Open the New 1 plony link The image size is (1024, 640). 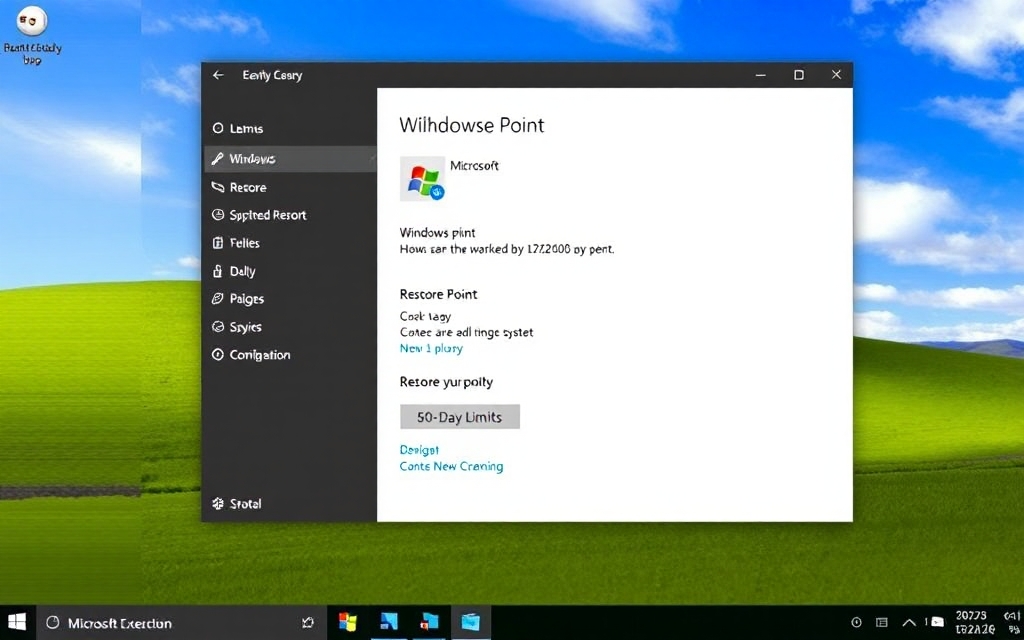431,349
